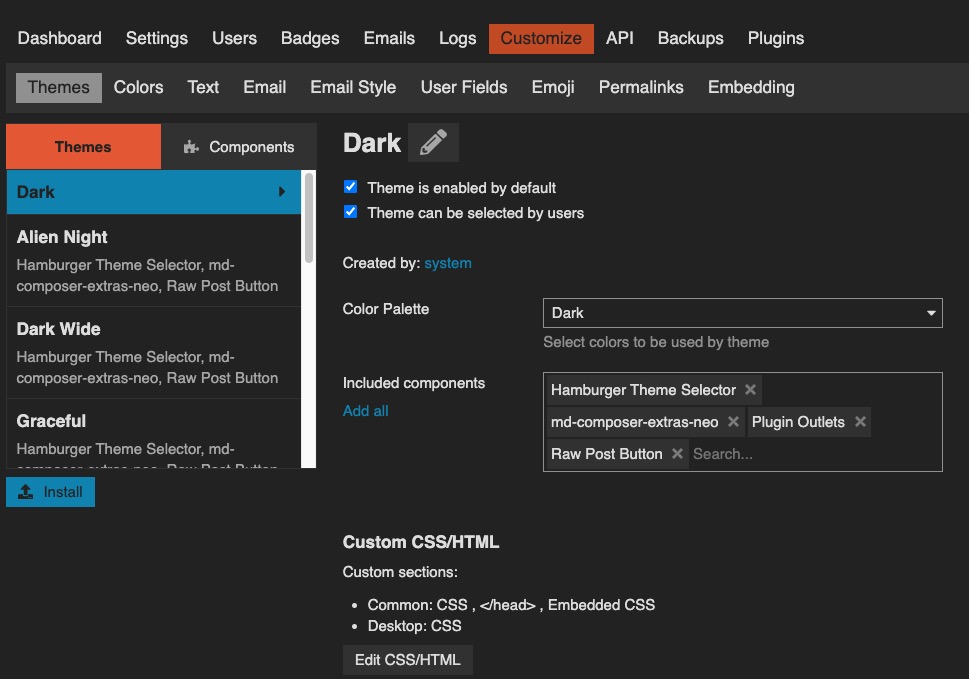Remove Hamburger Theme Selector component
The width and height of the screenshot is (969, 679).
pos(750,390)
